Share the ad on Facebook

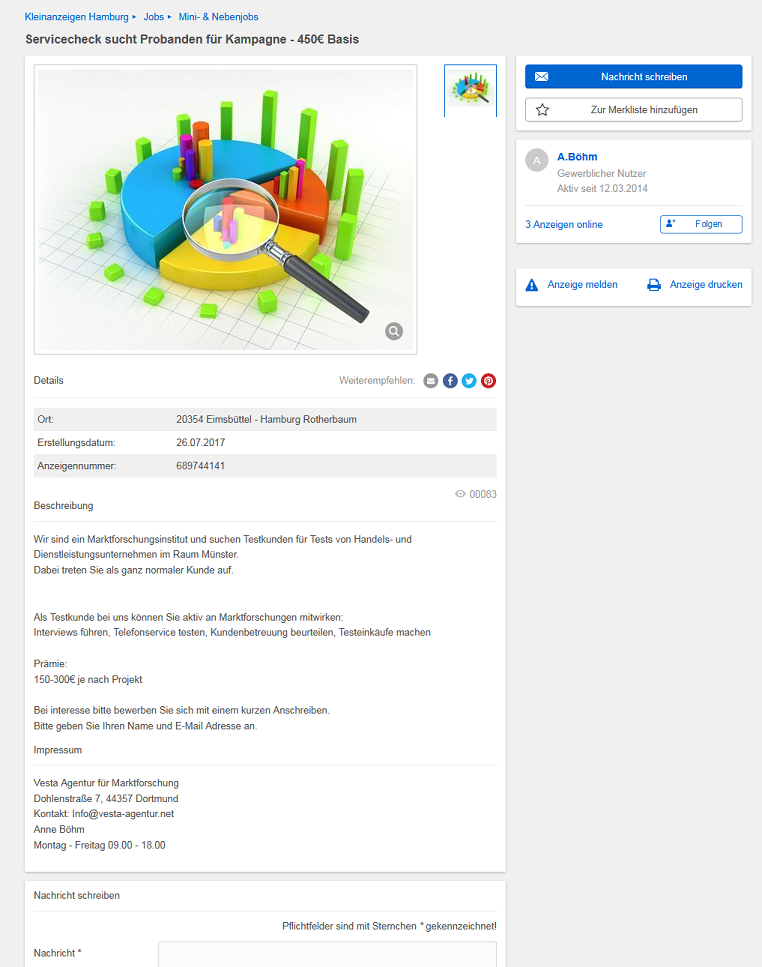pos(450,381)
